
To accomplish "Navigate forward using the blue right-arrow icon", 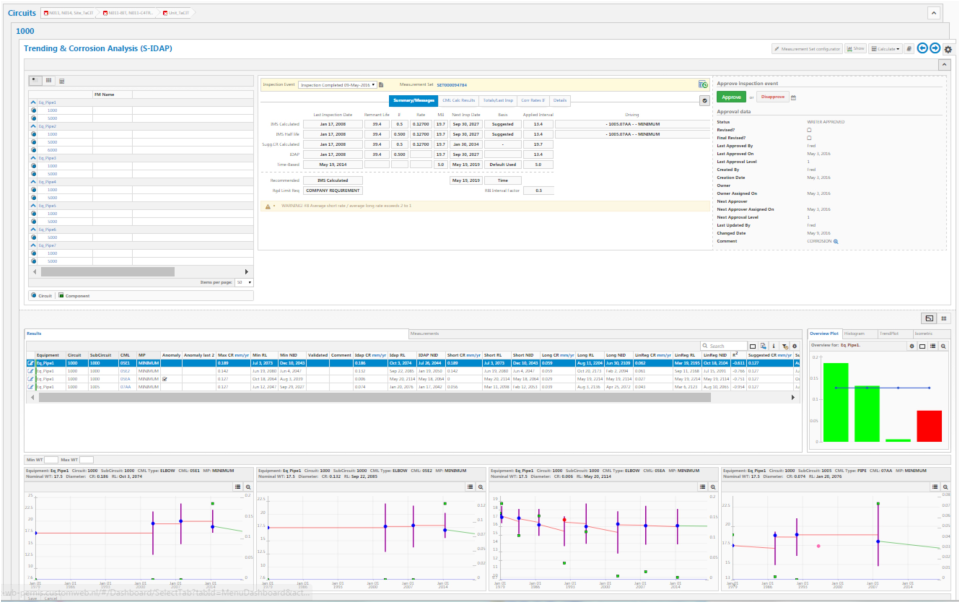I will 935,48.
